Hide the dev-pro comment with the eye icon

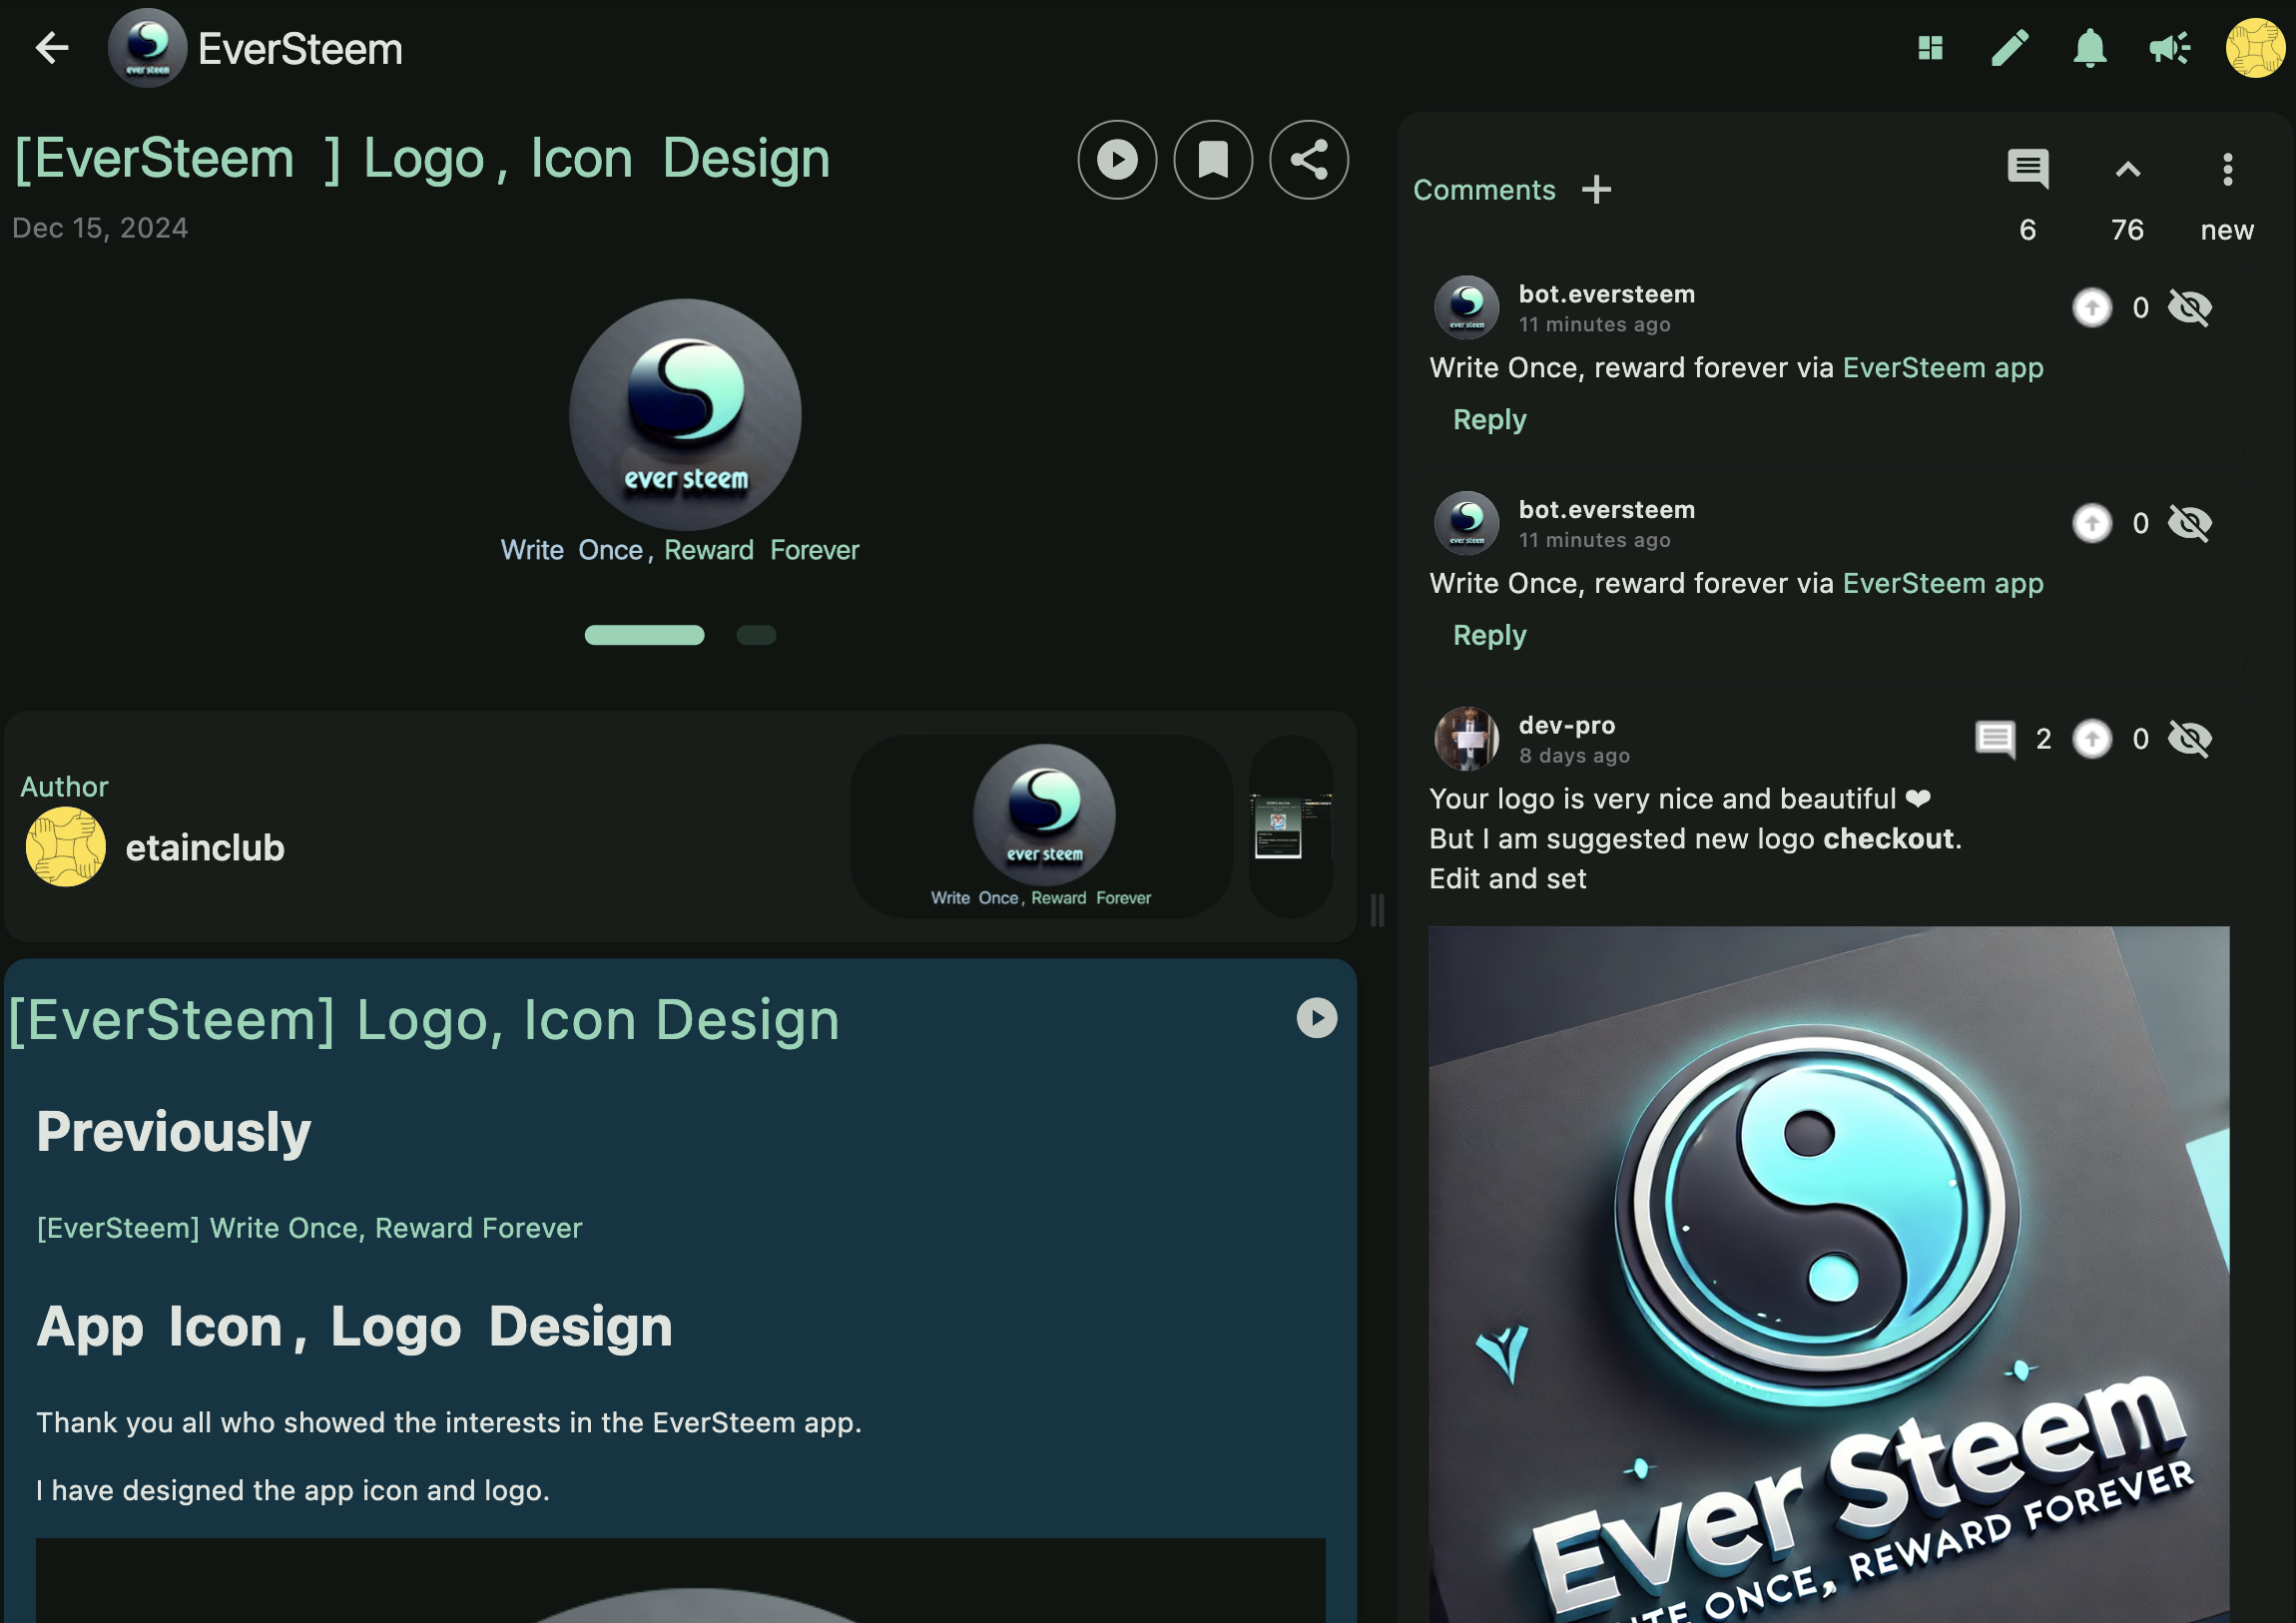pyautogui.click(x=2190, y=739)
